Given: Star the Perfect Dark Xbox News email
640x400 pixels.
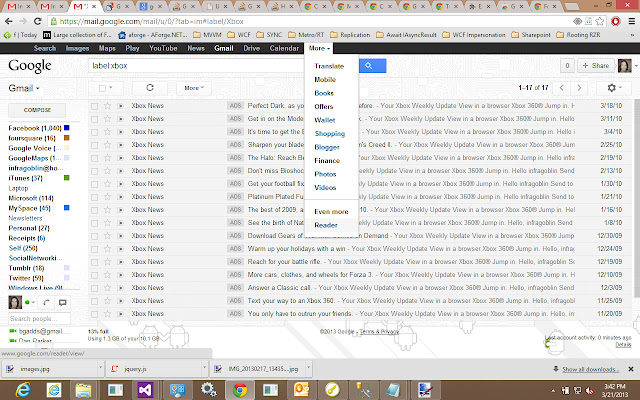Looking at the screenshot, I should [107, 106].
